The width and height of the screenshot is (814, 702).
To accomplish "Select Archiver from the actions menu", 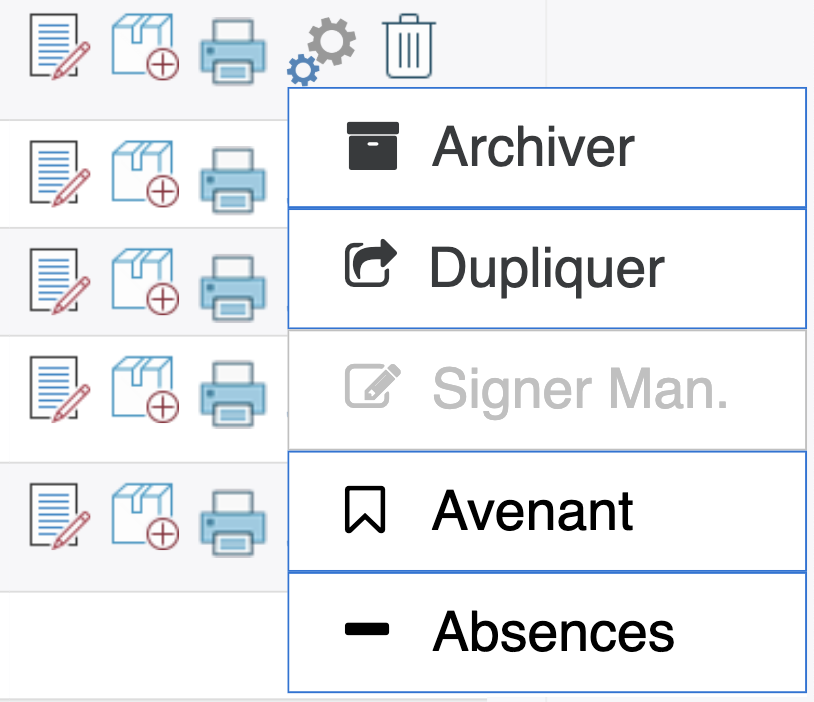I will point(547,148).
